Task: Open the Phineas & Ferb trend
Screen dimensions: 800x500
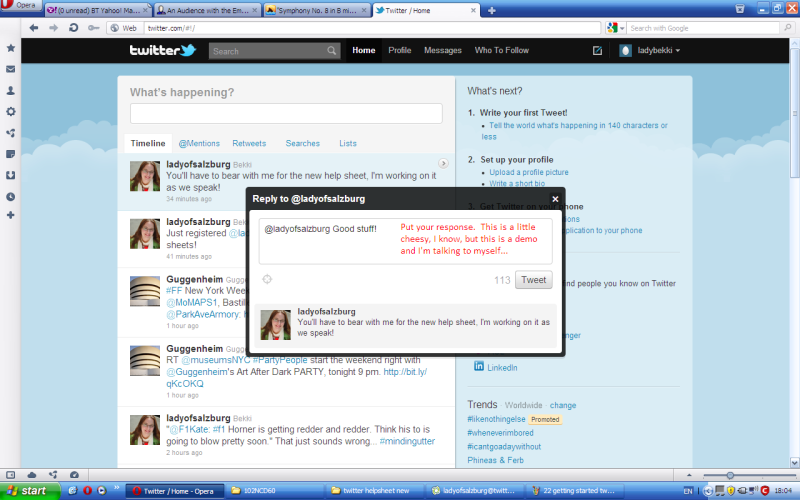Action: pos(495,460)
